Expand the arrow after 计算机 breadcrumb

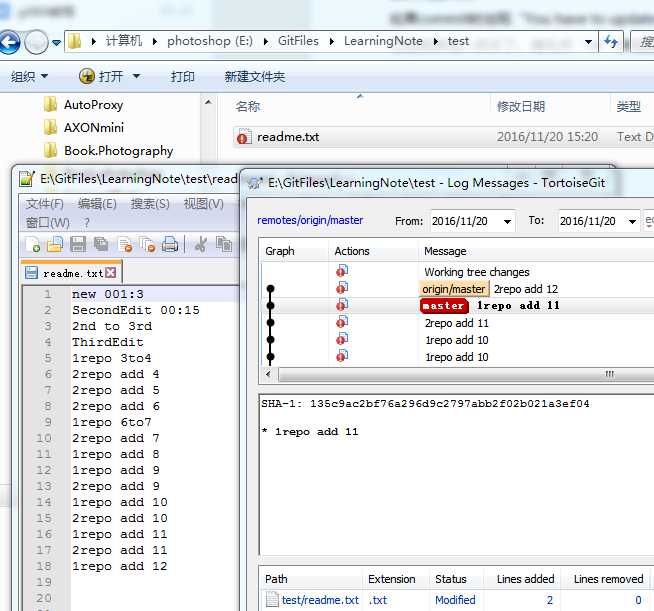[x=155, y=41]
